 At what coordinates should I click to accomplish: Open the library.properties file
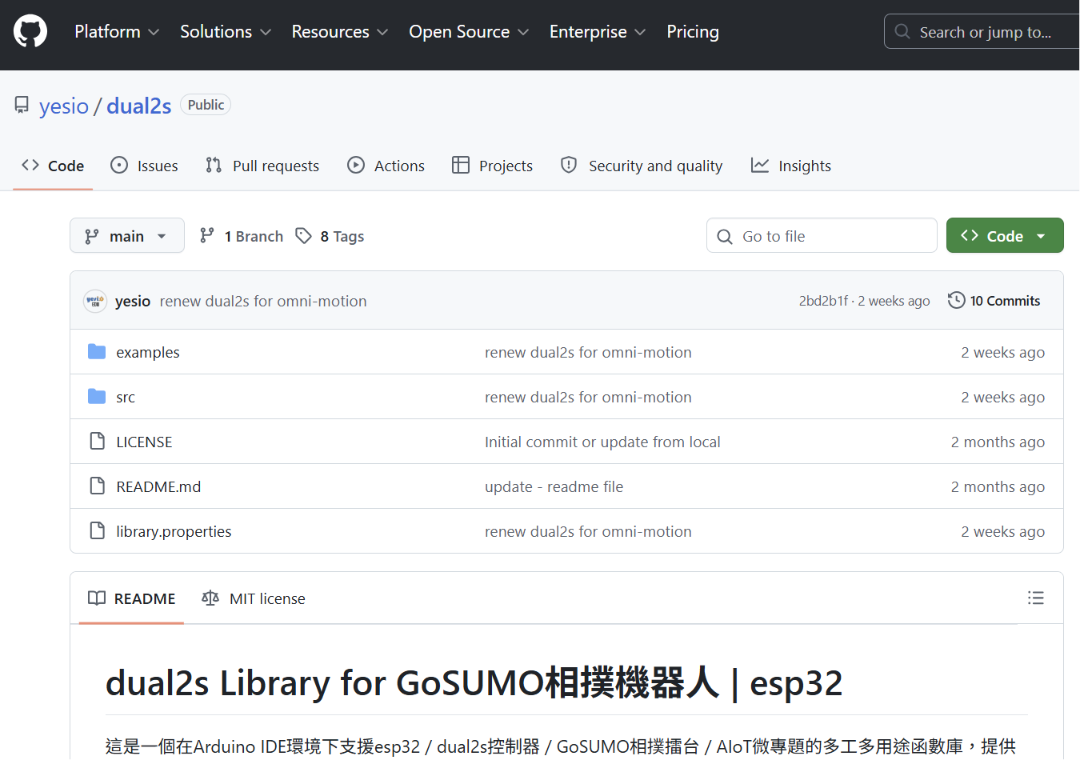point(174,531)
